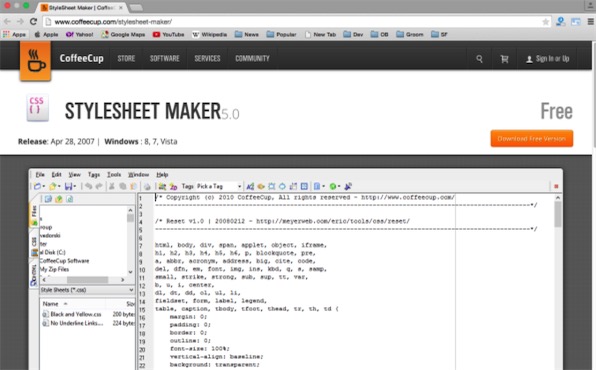Open the Popular bookmarks folder

pos(281,34)
